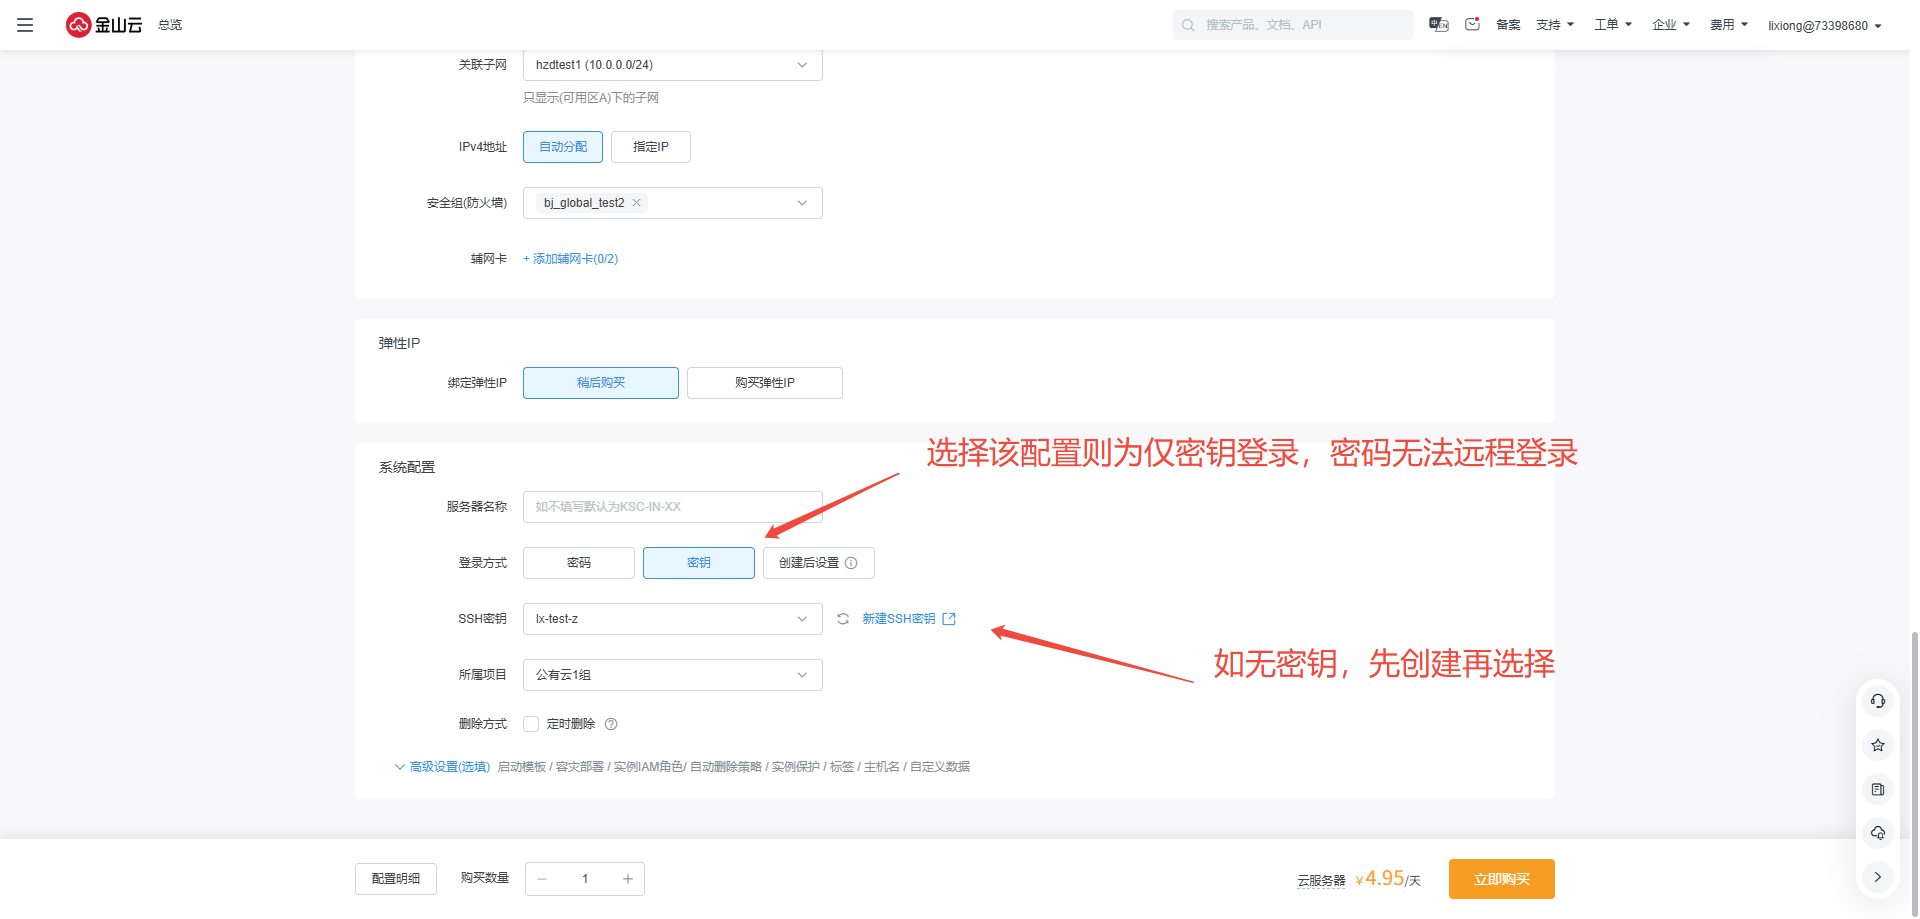Choose 购买弹性IP option
This screenshot has height=919, width=1920.
click(765, 383)
